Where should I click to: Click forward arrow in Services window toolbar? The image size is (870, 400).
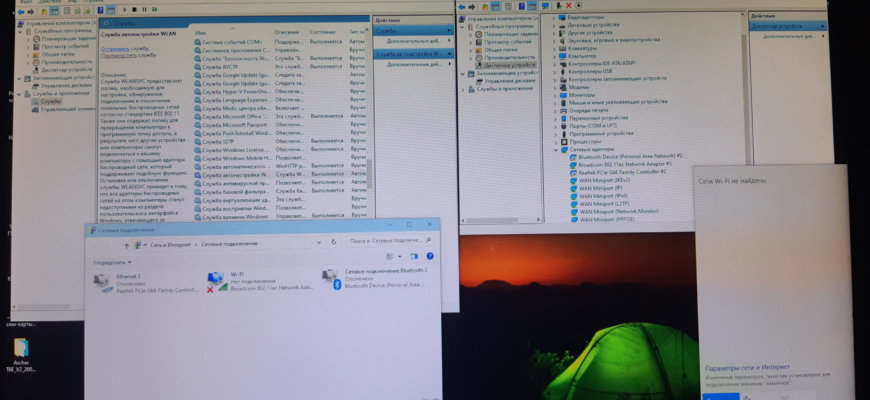[x=30, y=11]
